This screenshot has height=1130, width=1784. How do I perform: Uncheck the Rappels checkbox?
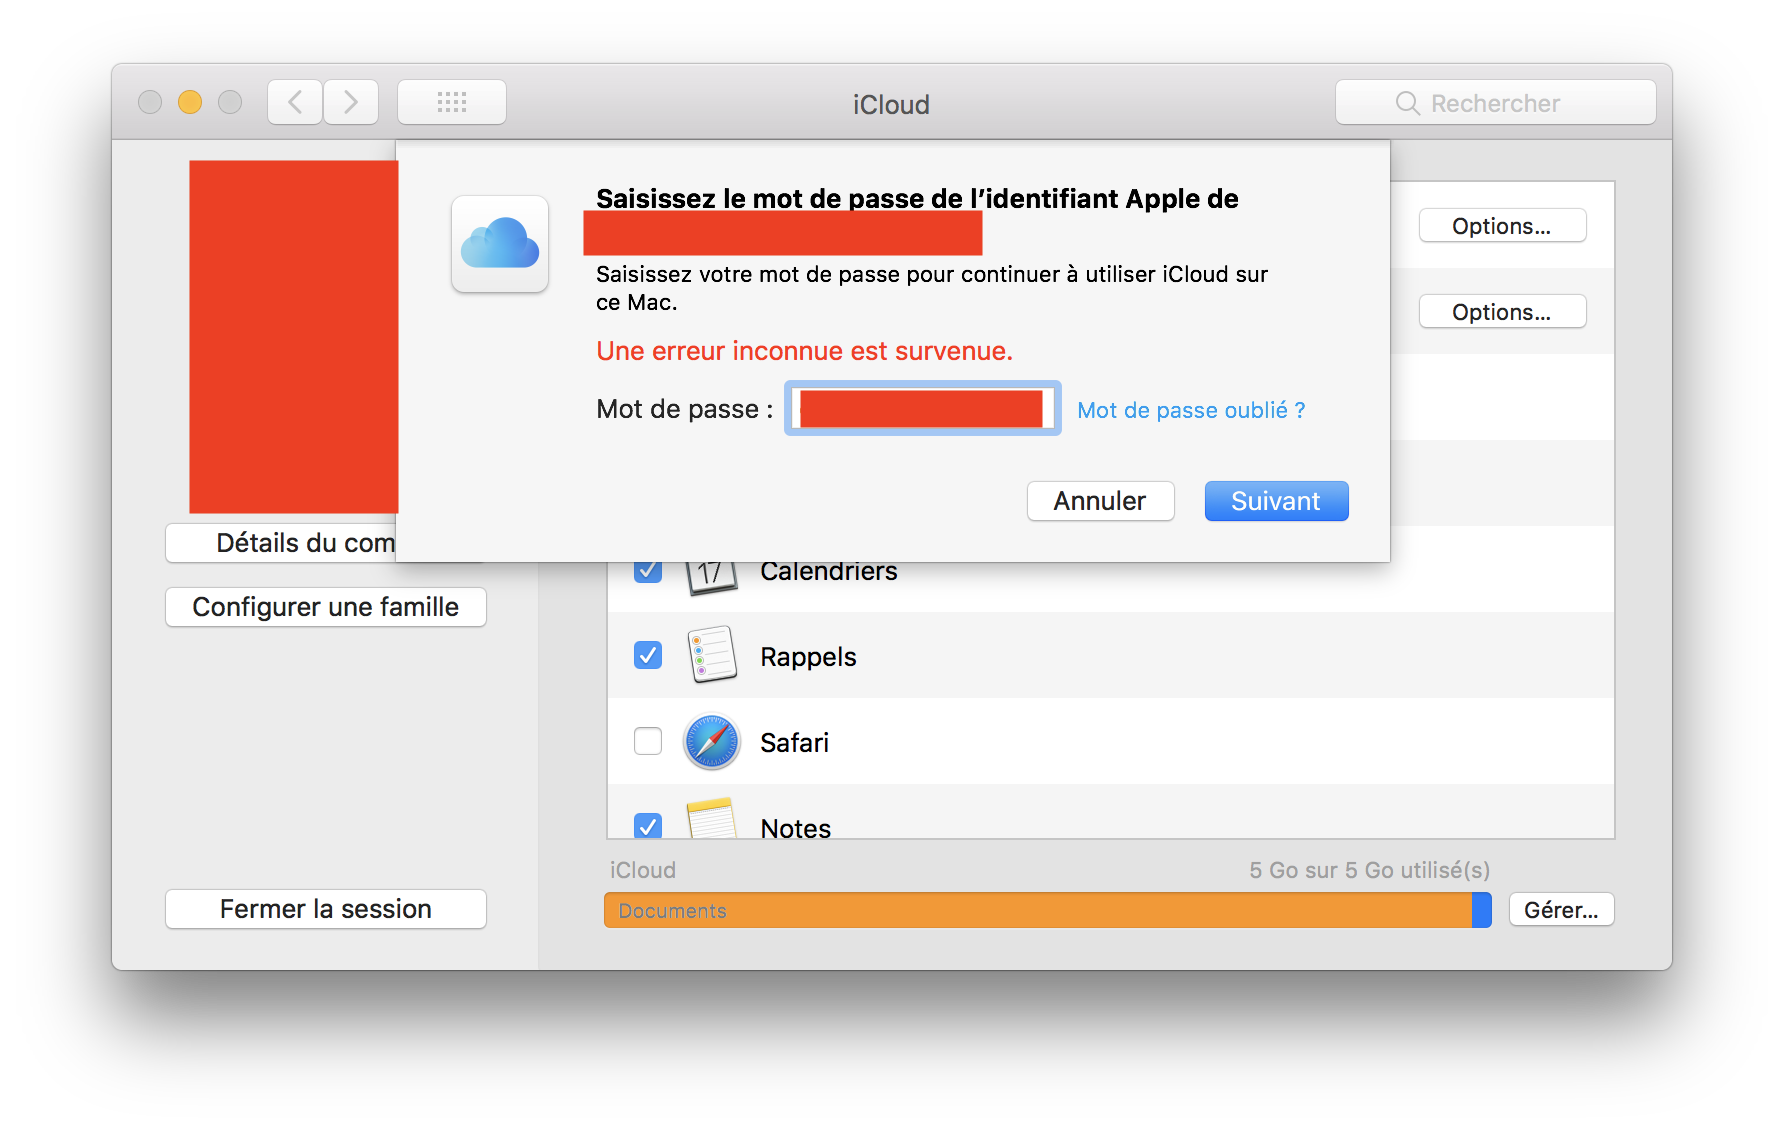click(648, 655)
